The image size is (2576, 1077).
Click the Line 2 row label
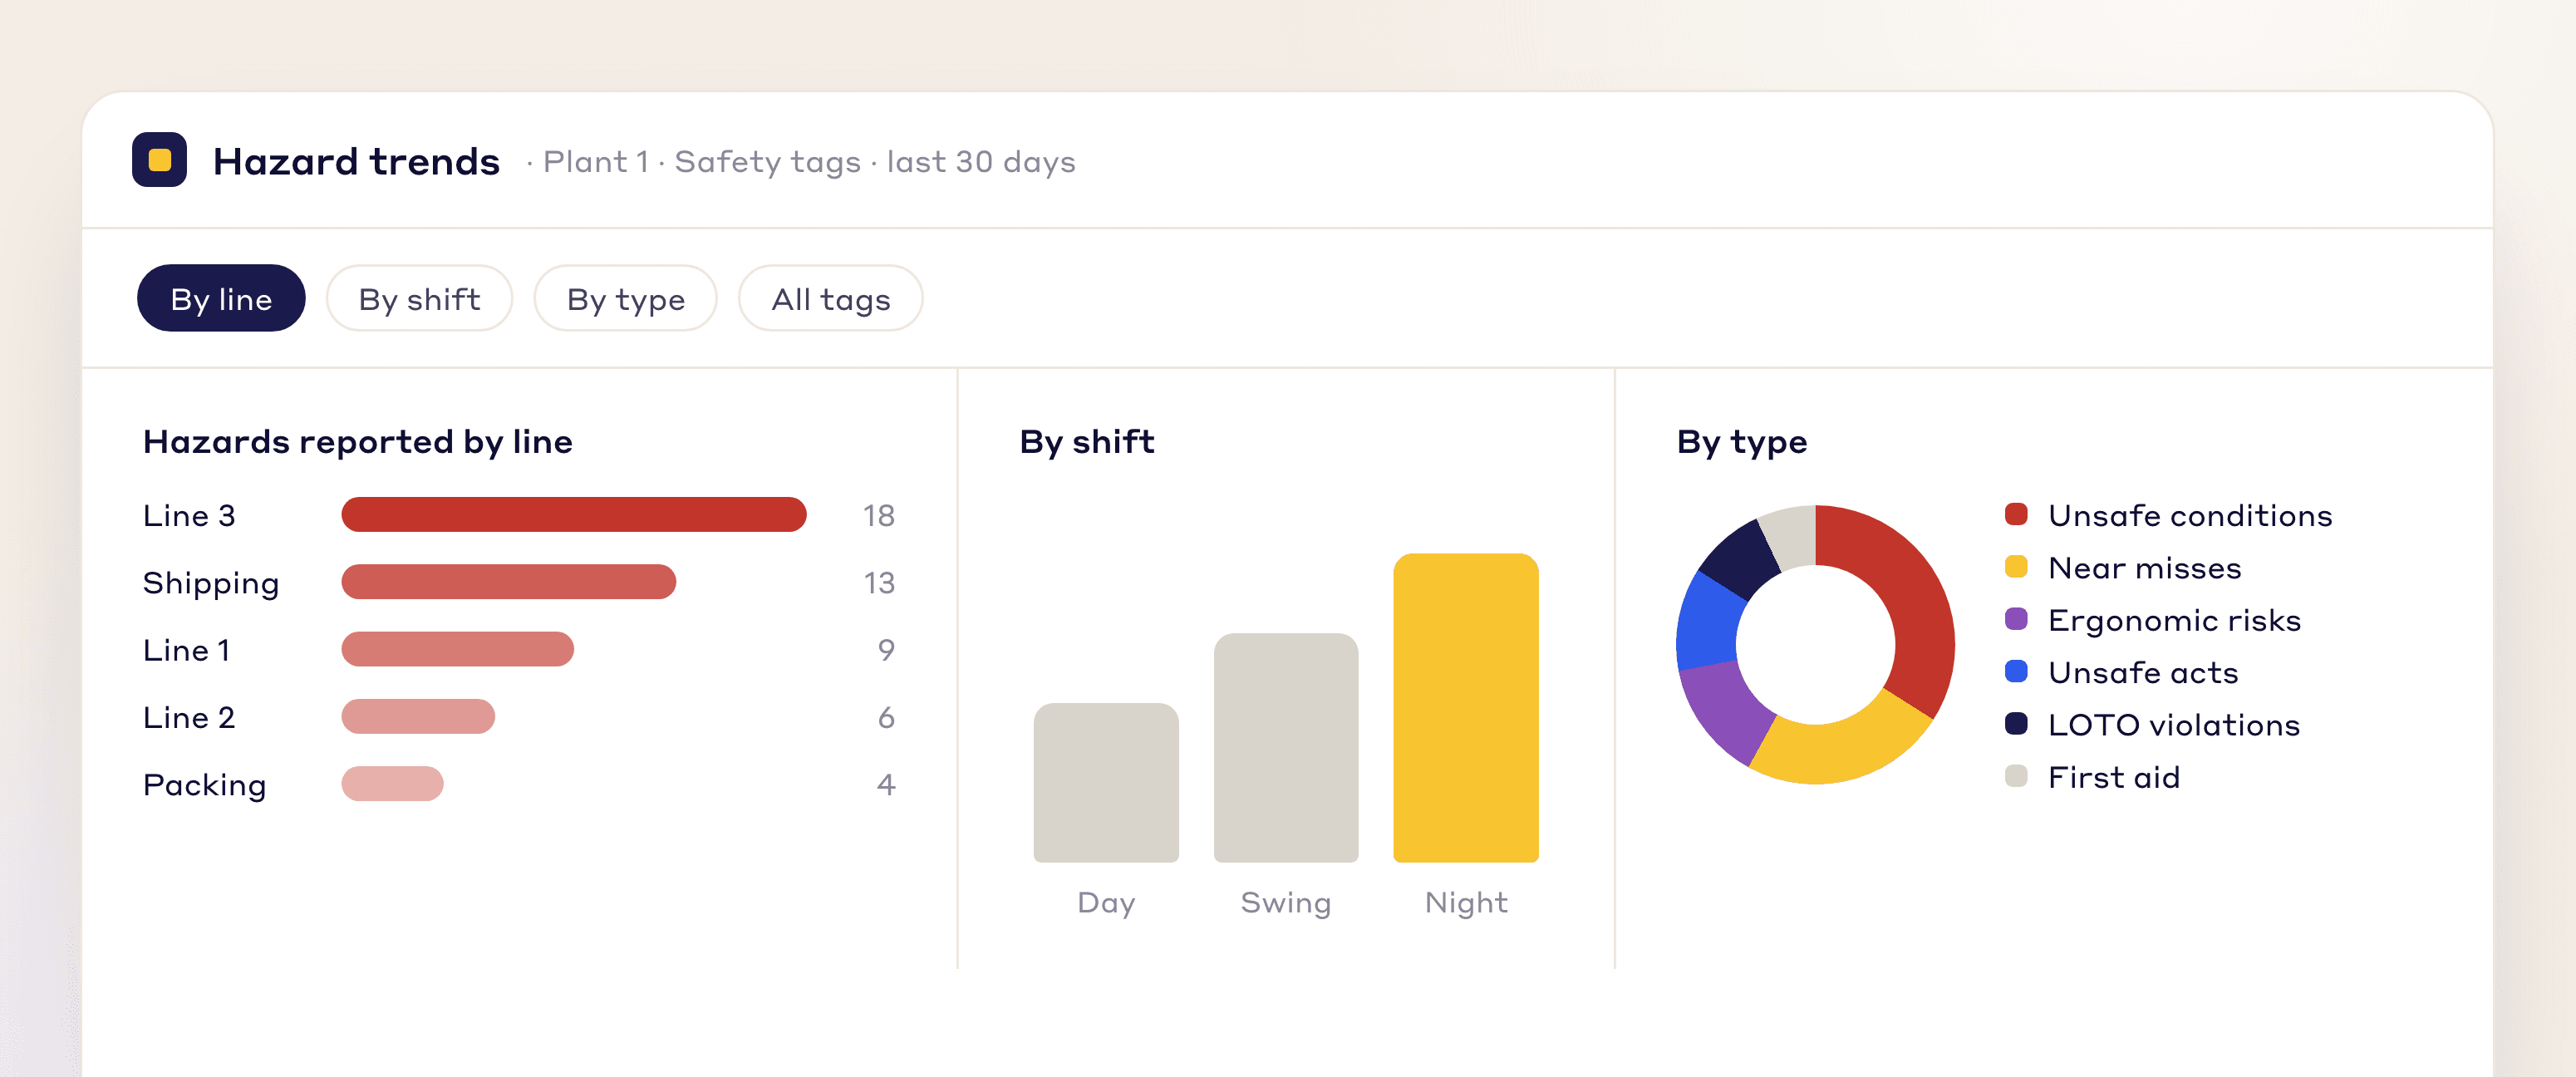point(189,717)
